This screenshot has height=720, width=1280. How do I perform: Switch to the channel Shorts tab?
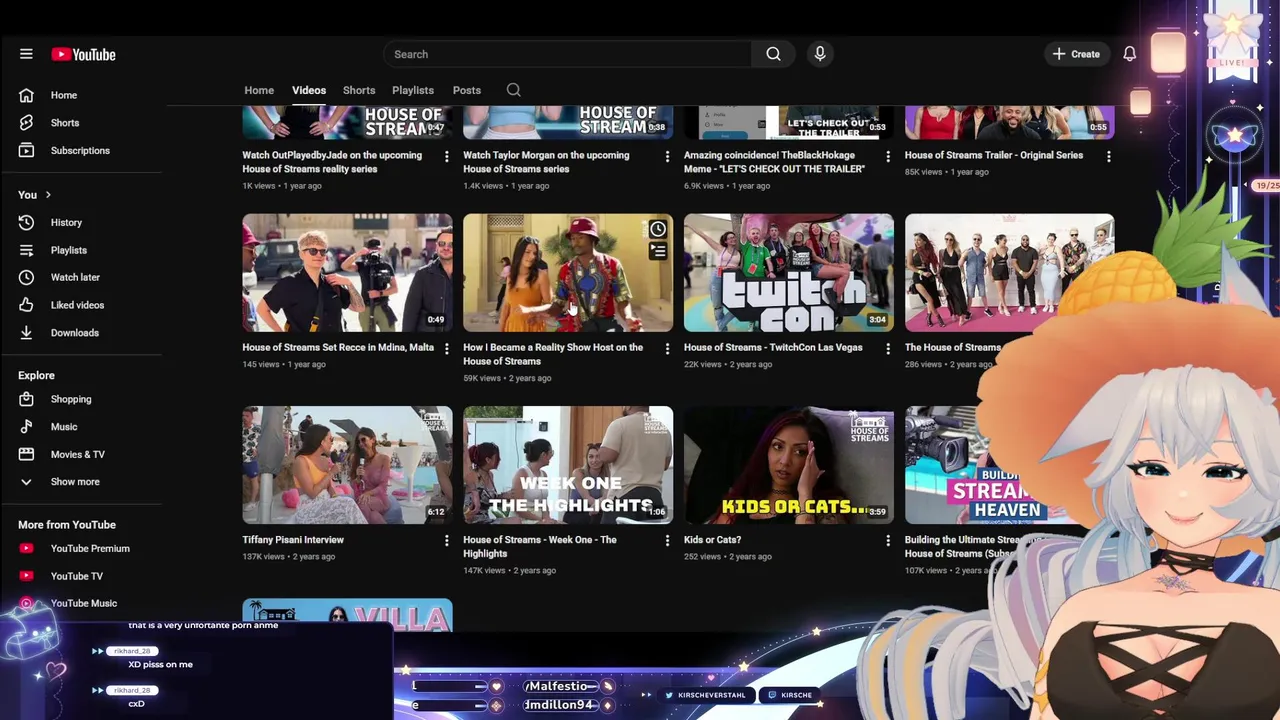(359, 90)
